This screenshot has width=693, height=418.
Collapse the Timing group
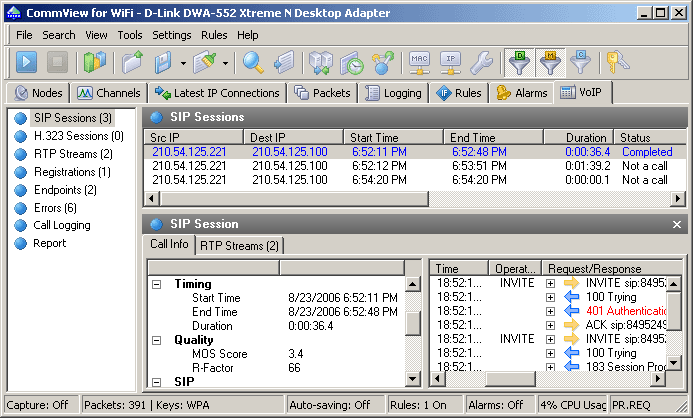pos(156,284)
